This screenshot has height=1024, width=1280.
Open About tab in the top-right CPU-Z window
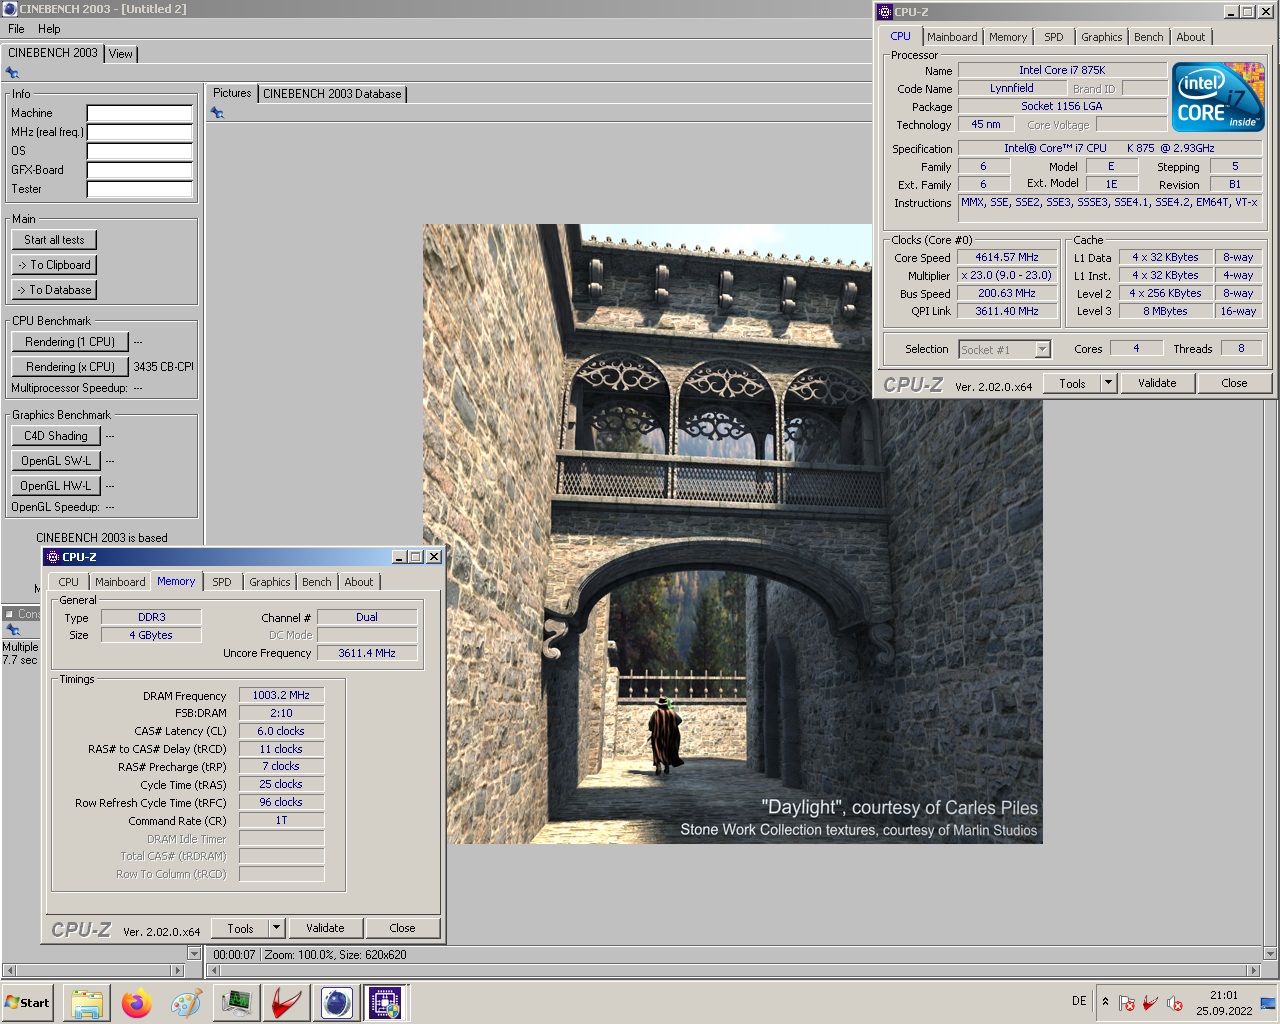[1191, 37]
